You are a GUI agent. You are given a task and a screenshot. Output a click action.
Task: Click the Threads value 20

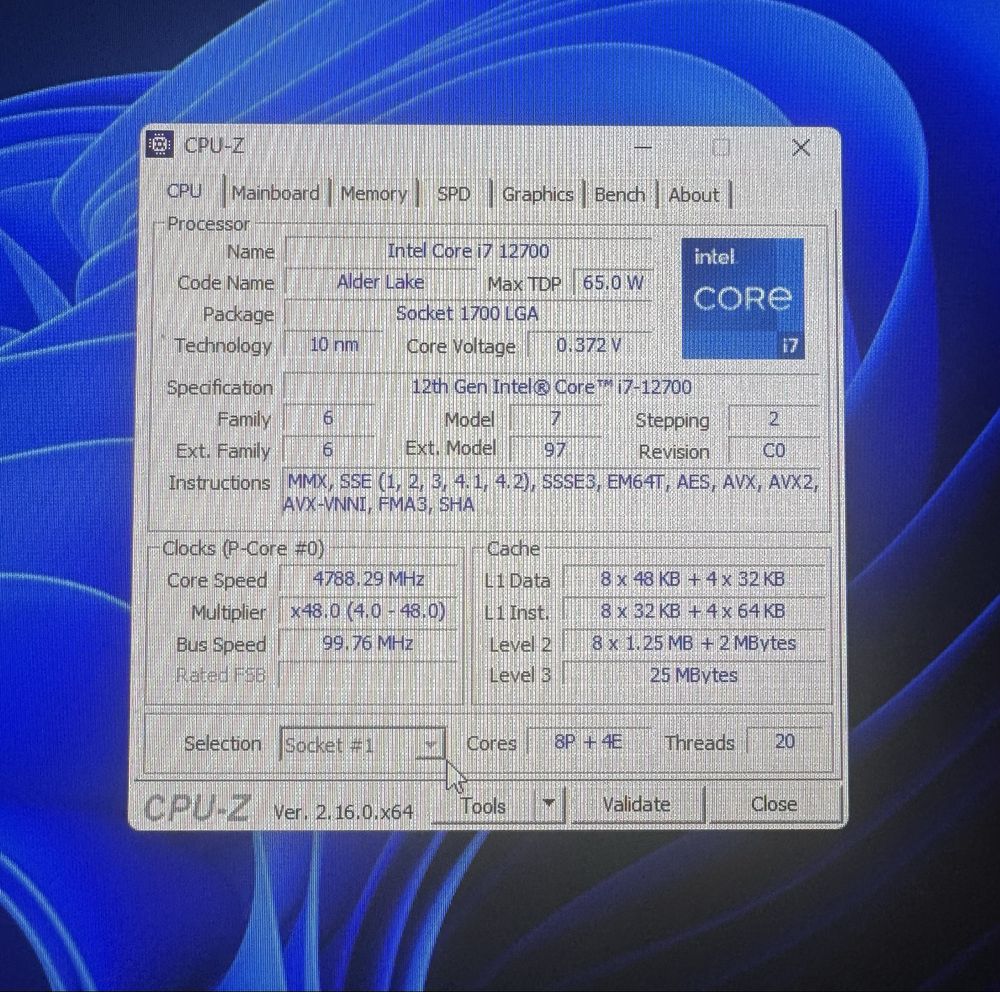pyautogui.click(x=784, y=741)
